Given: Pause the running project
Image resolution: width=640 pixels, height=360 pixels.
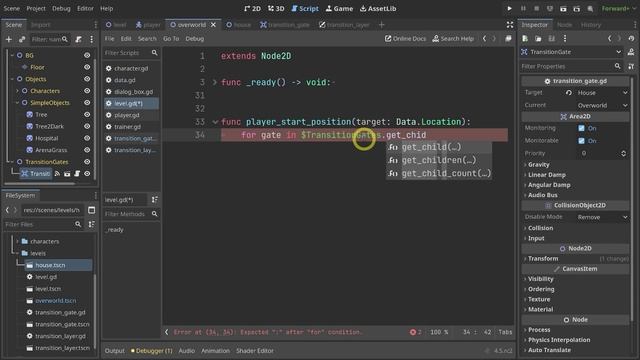Looking at the screenshot, I should tap(523, 9).
